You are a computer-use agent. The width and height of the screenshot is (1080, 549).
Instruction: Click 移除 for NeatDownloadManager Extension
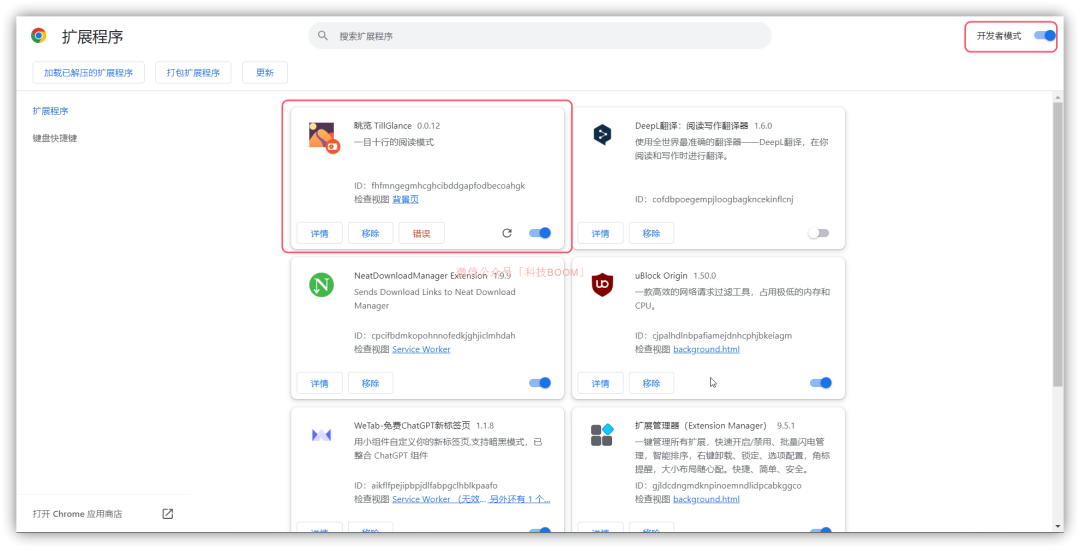(371, 383)
